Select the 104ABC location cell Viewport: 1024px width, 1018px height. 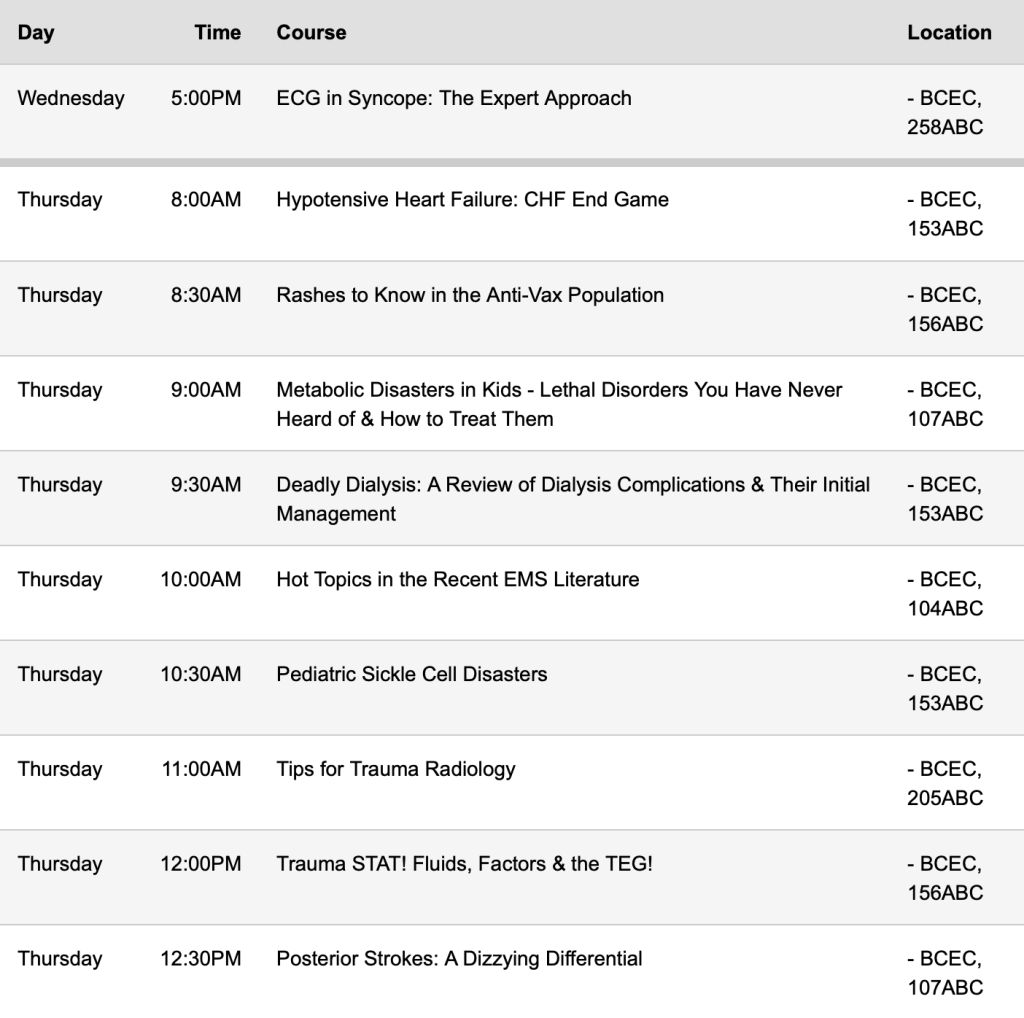[x=944, y=594]
